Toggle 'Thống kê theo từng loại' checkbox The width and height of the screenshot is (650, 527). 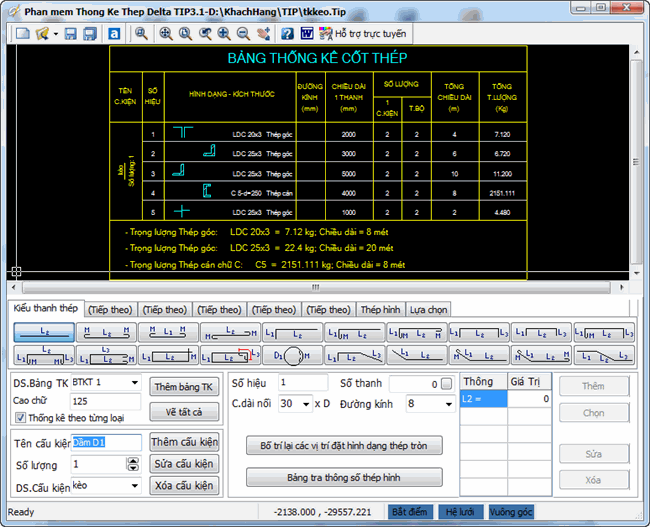click(x=20, y=418)
